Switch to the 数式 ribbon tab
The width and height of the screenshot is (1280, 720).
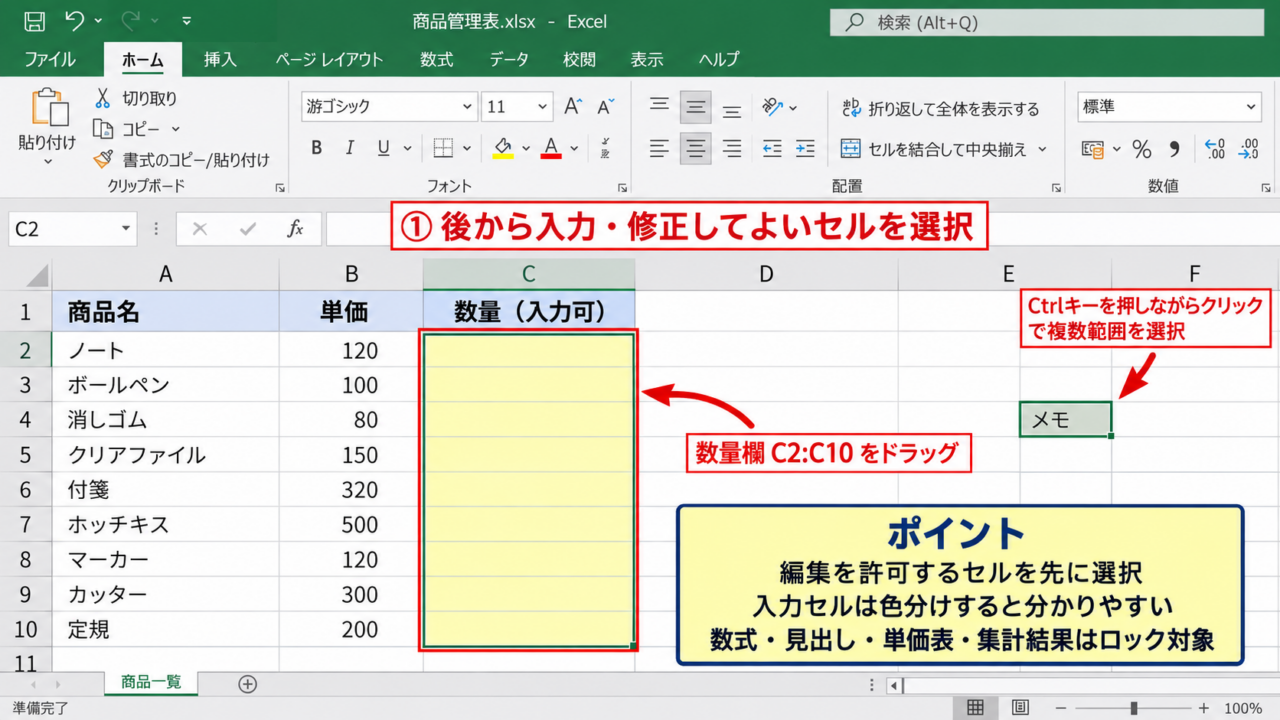[x=436, y=60]
